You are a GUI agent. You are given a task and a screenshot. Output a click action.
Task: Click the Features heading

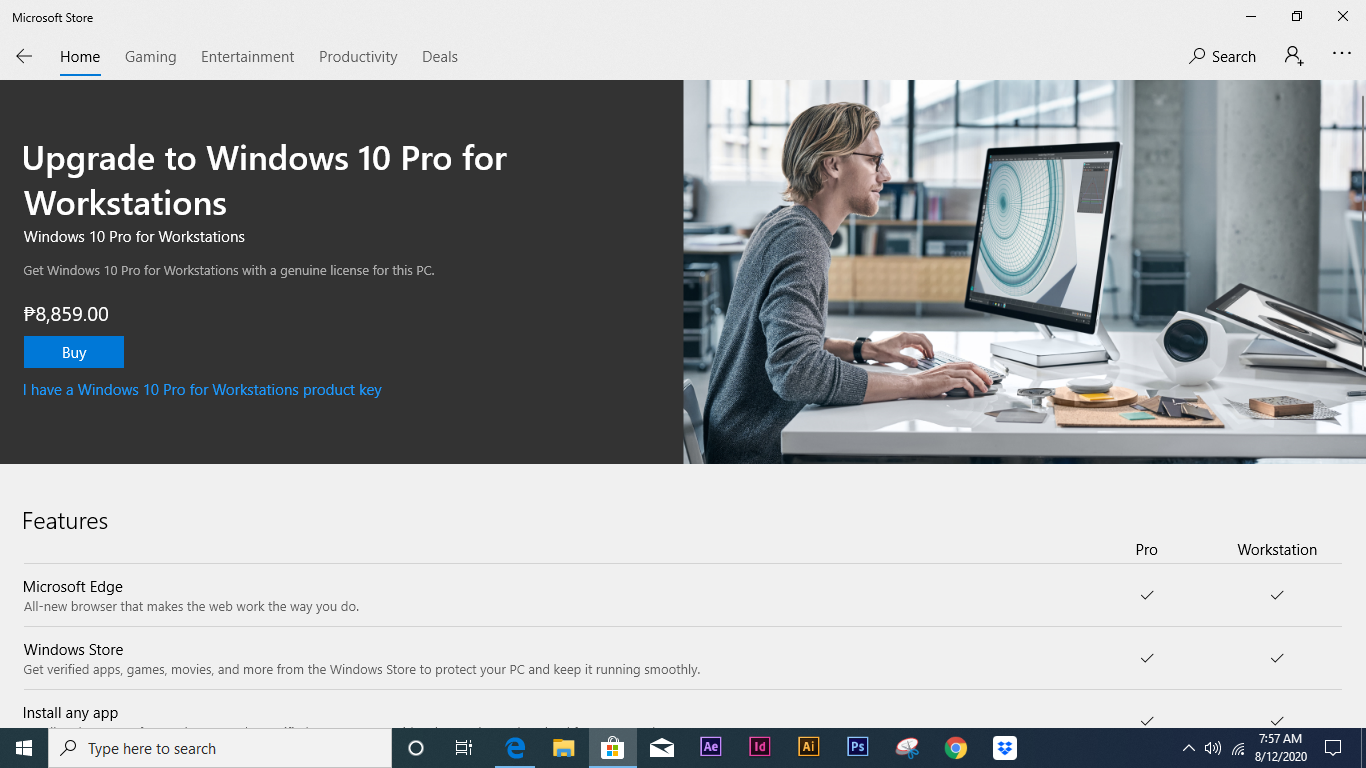point(65,521)
